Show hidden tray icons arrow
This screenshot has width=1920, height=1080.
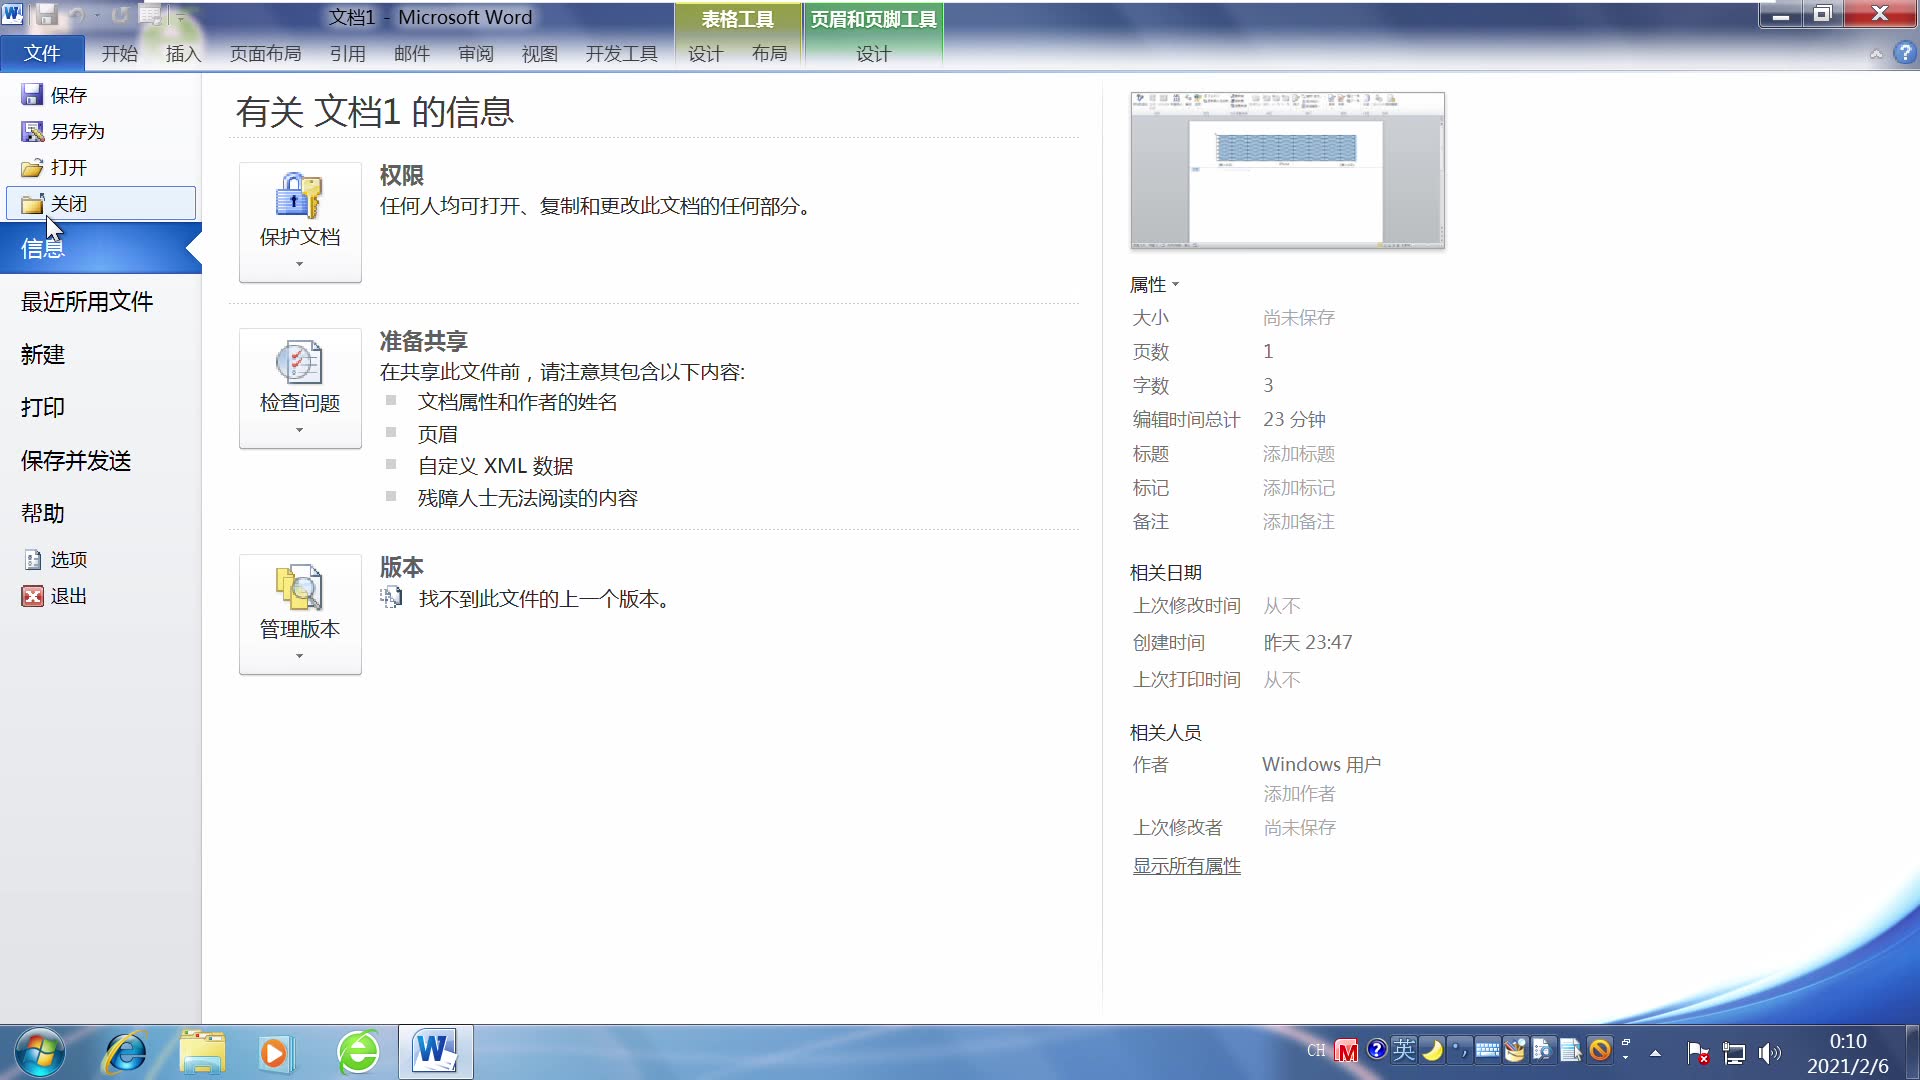(1655, 1052)
